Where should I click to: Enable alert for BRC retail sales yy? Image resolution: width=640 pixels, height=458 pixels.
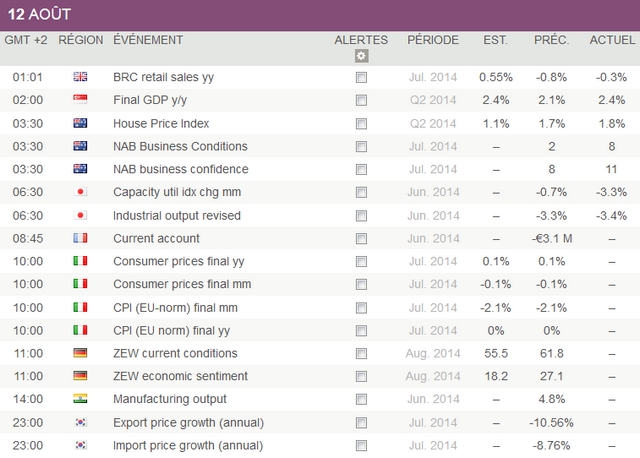tap(361, 77)
